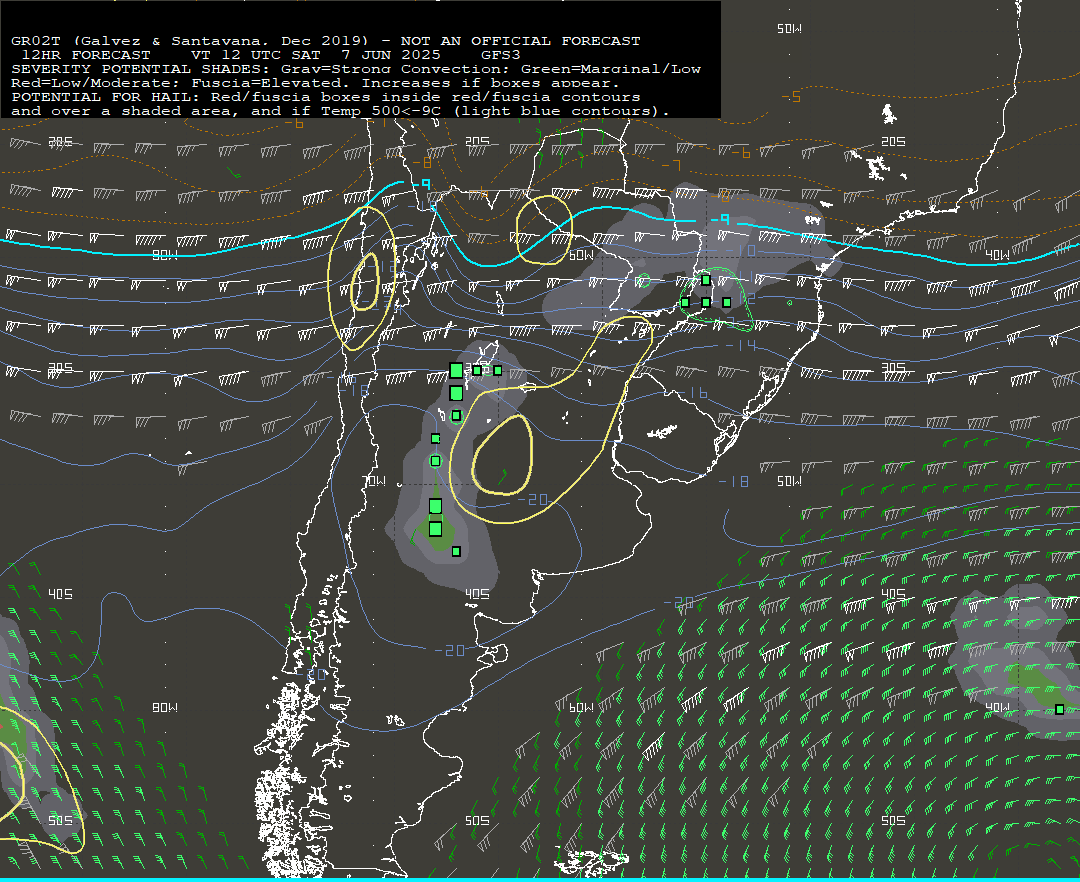Click the upper "40W" longitude label
The width and height of the screenshot is (1080, 882).
coord(997,255)
